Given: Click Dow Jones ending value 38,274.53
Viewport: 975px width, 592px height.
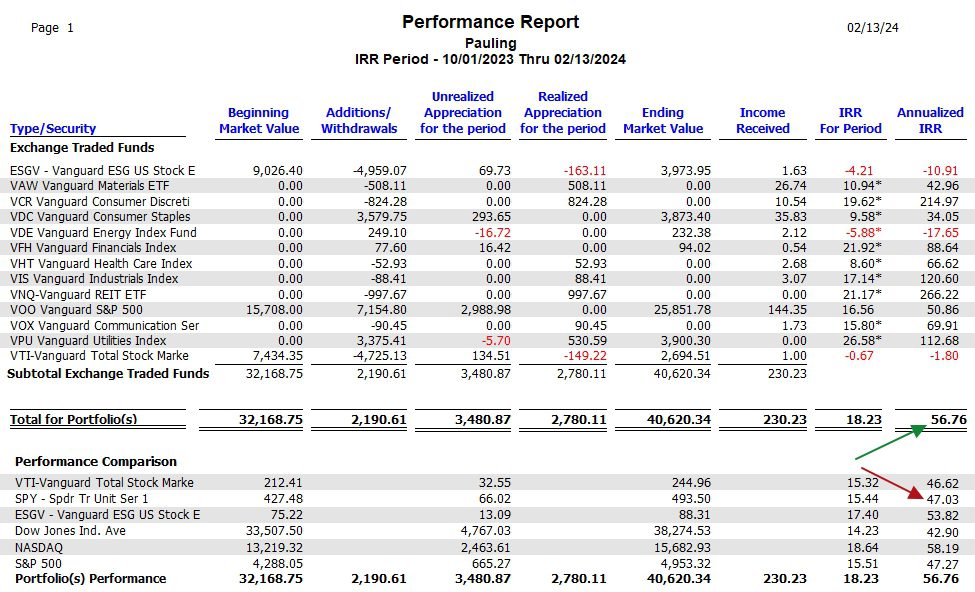Looking at the screenshot, I should pyautogui.click(x=682, y=531).
